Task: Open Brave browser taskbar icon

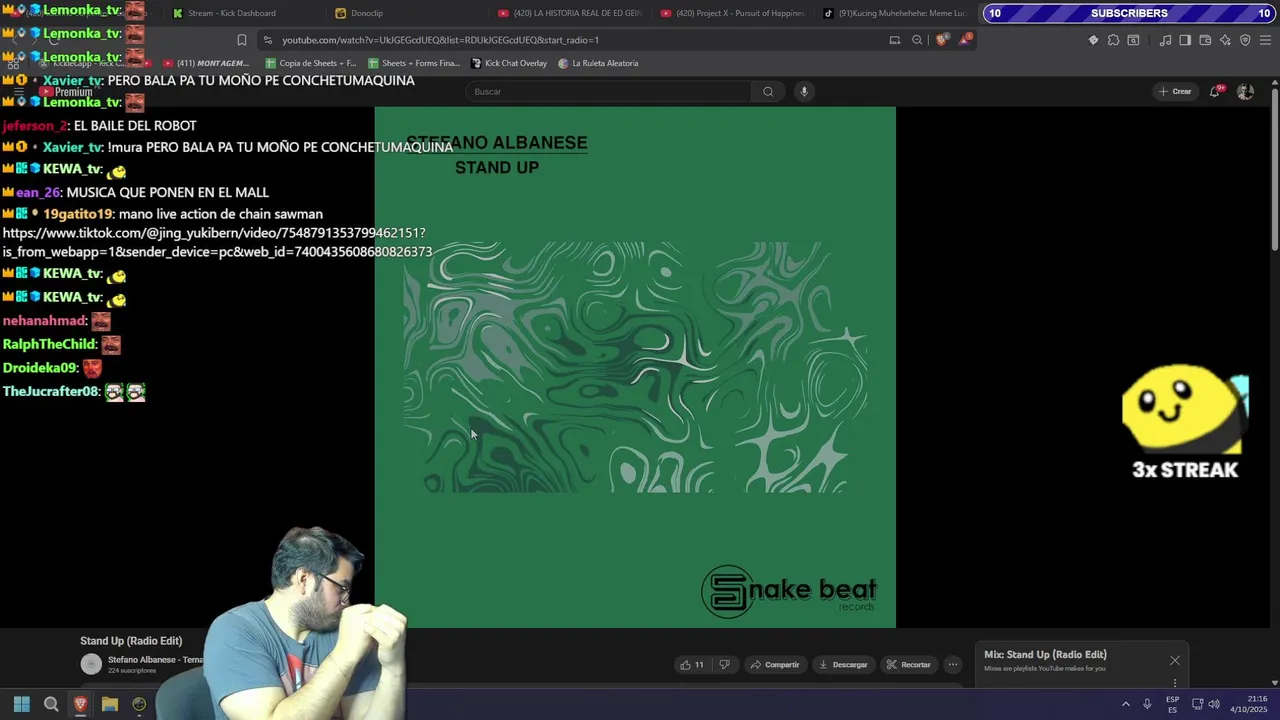Action: click(x=80, y=704)
